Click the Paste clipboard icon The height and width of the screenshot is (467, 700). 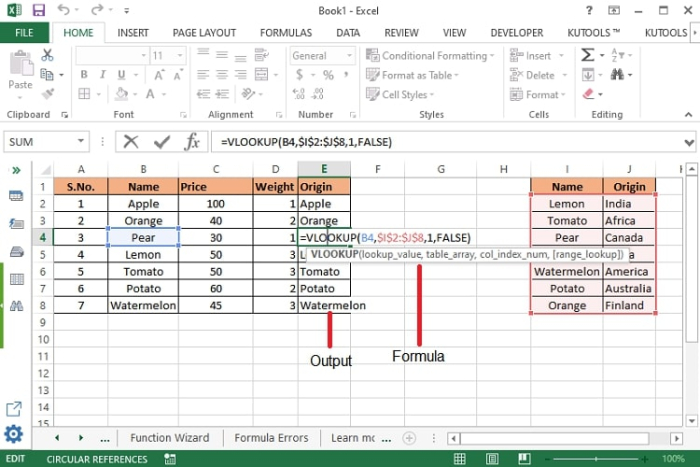pos(21,63)
